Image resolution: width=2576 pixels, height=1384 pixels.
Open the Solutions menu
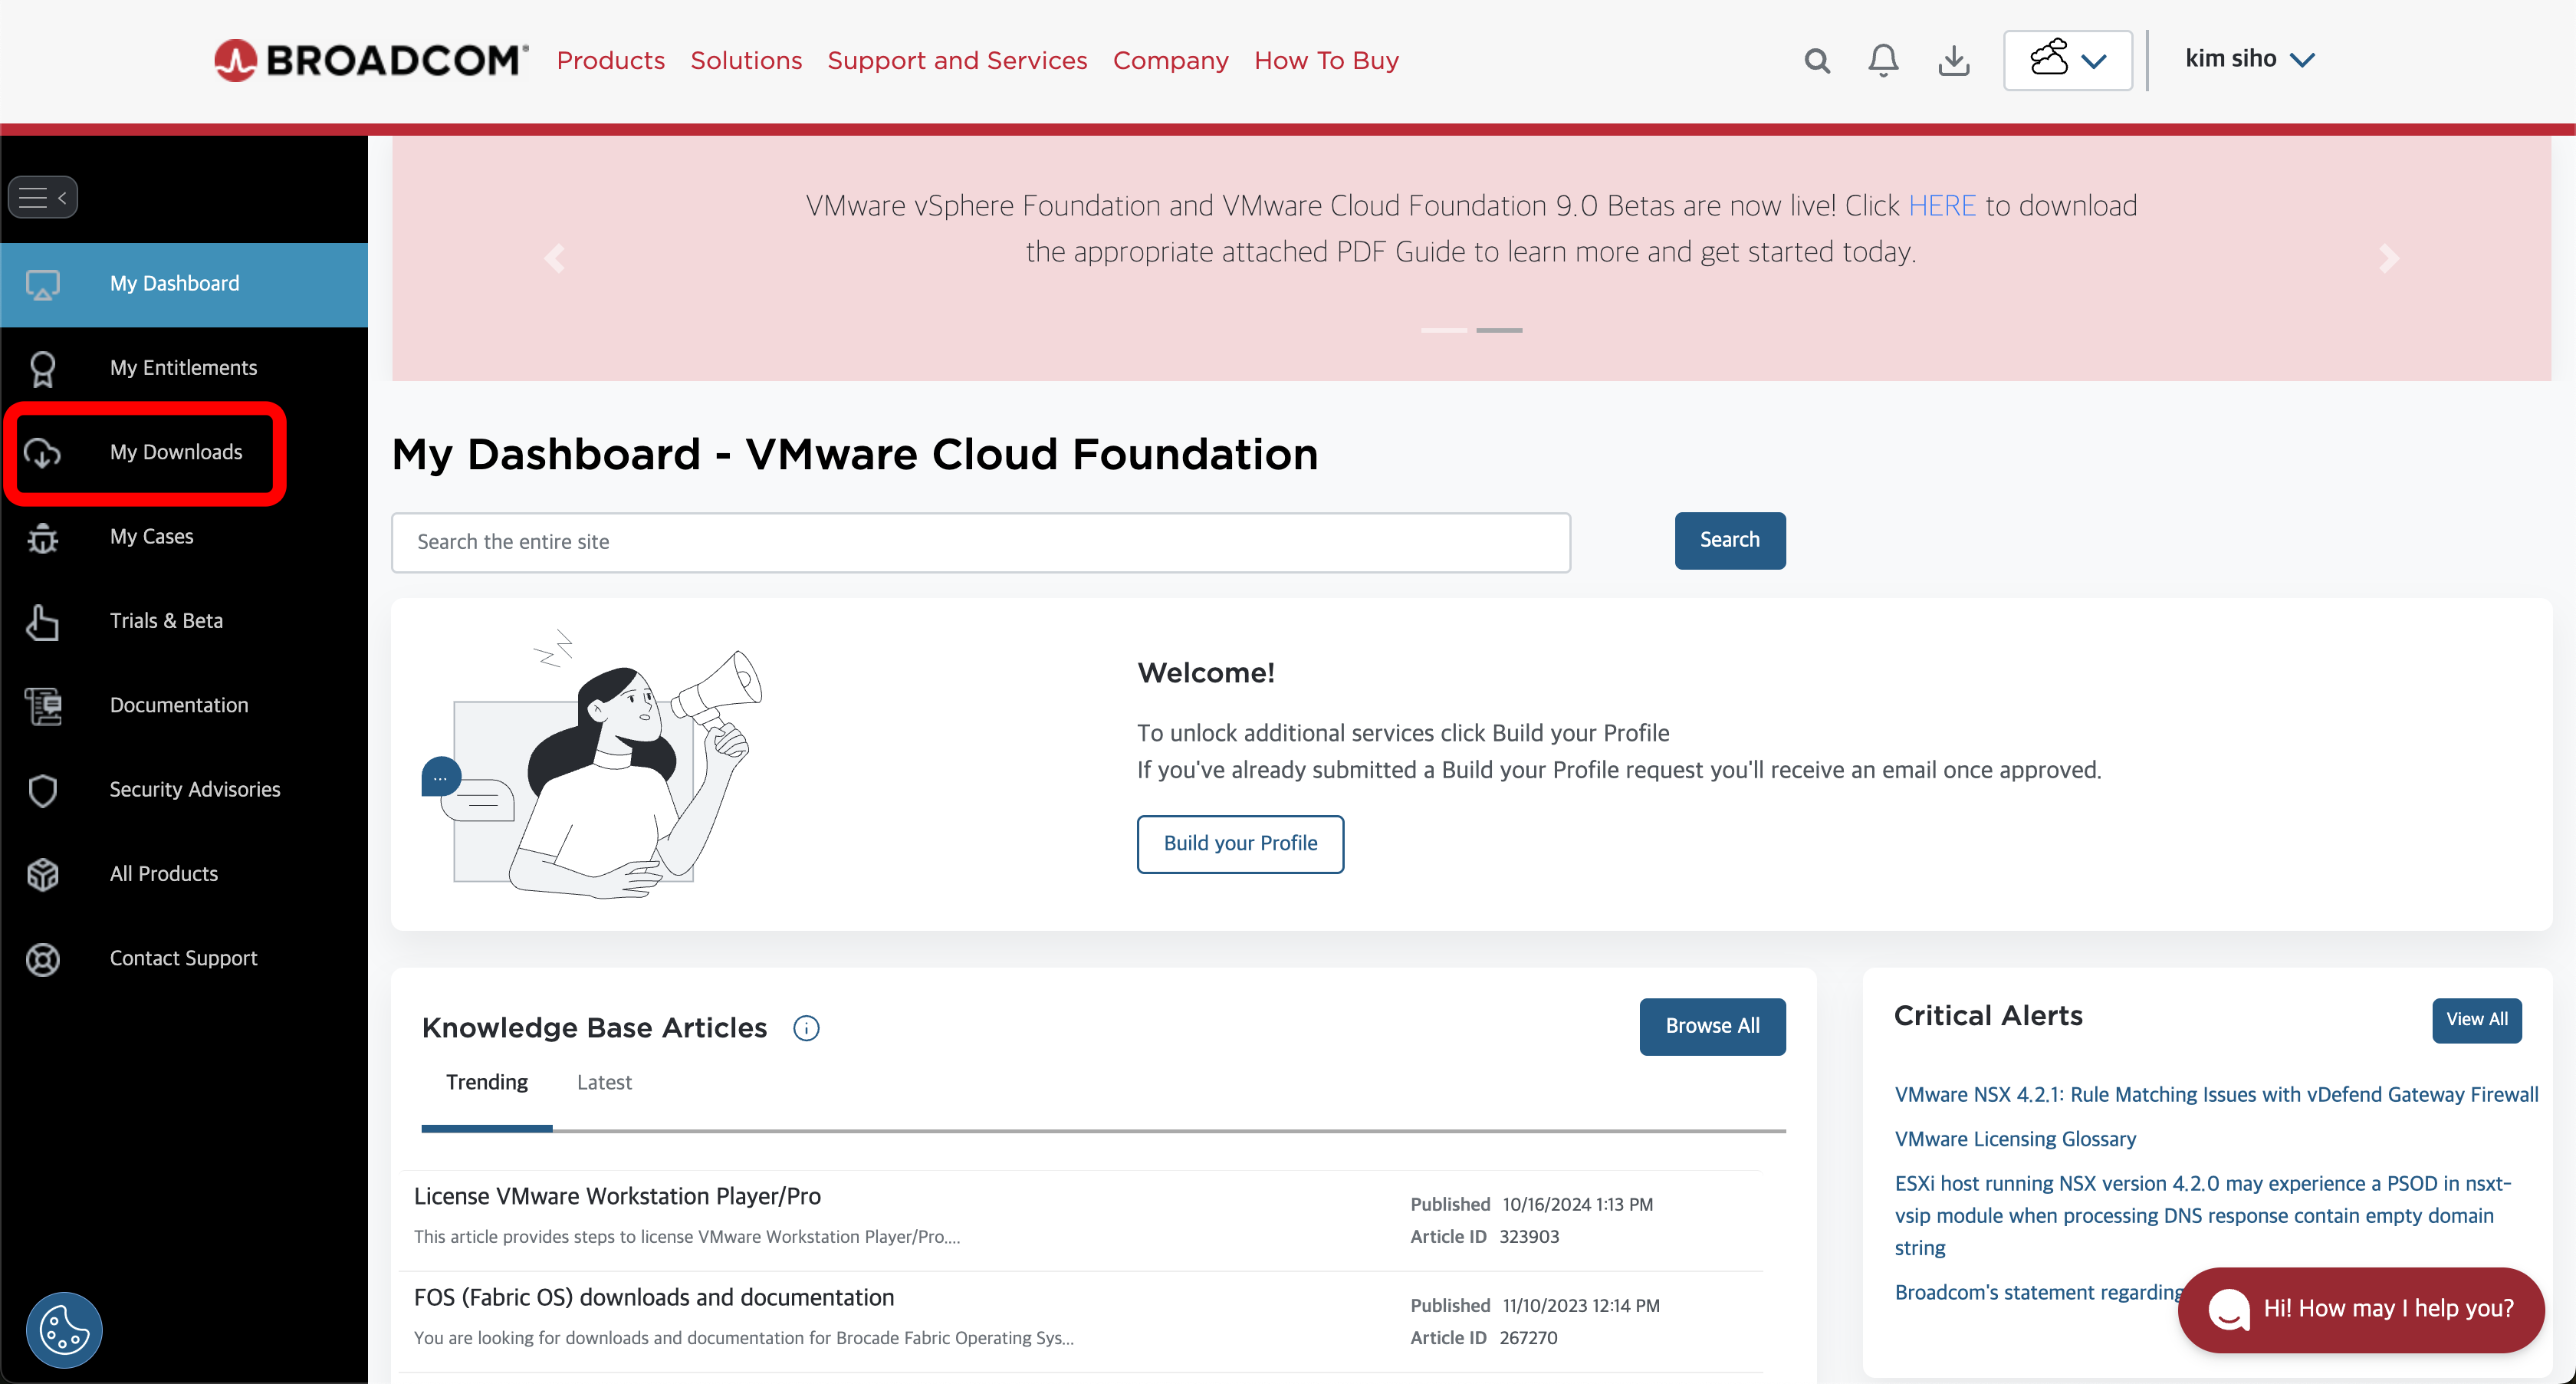point(746,61)
